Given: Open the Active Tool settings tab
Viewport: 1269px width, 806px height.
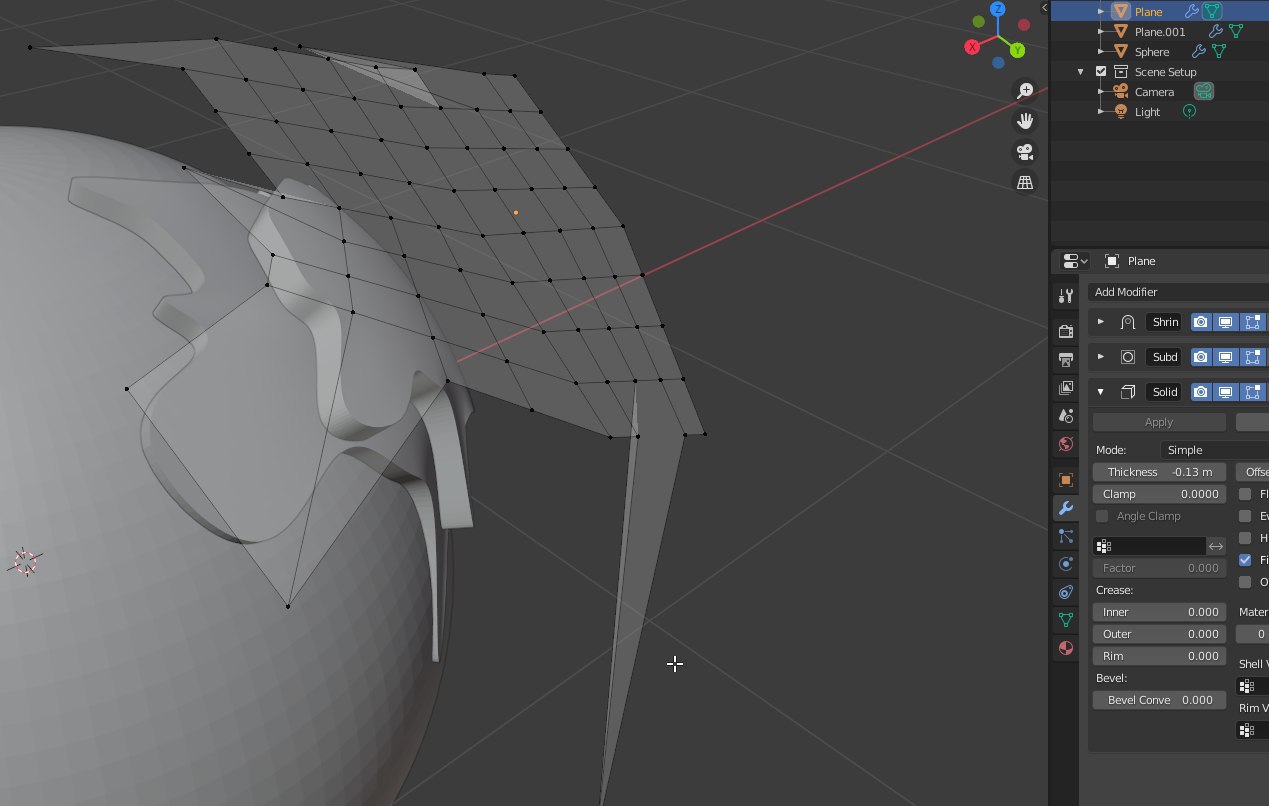Looking at the screenshot, I should pyautogui.click(x=1066, y=296).
